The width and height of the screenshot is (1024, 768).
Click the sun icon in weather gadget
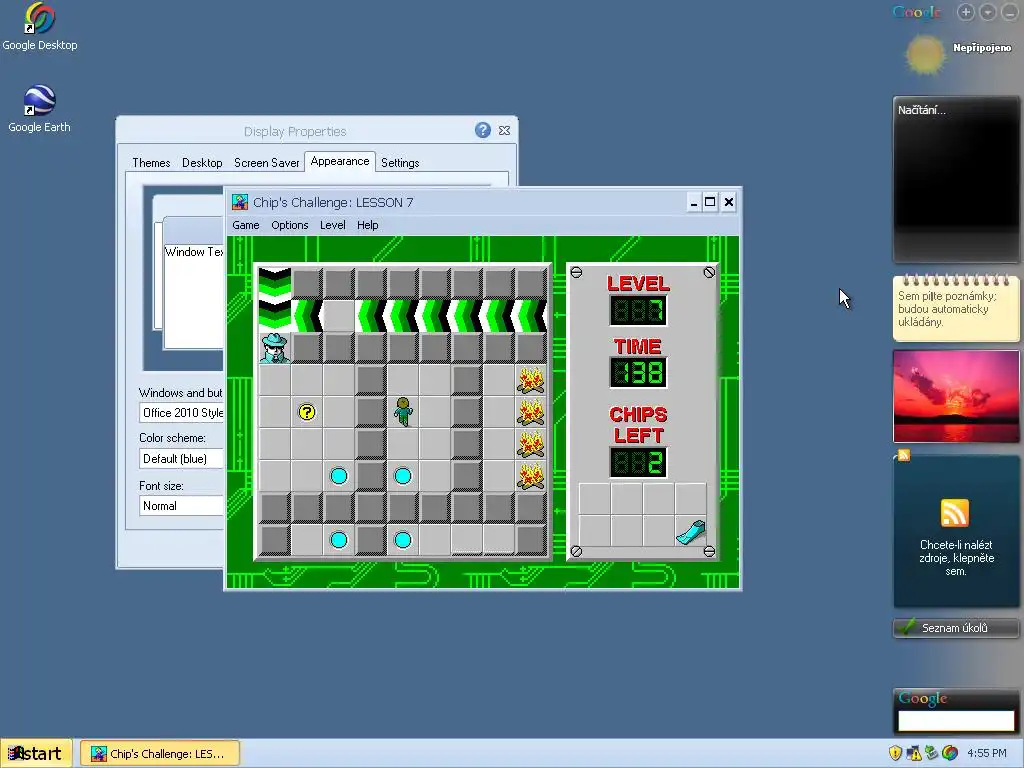coord(925,55)
